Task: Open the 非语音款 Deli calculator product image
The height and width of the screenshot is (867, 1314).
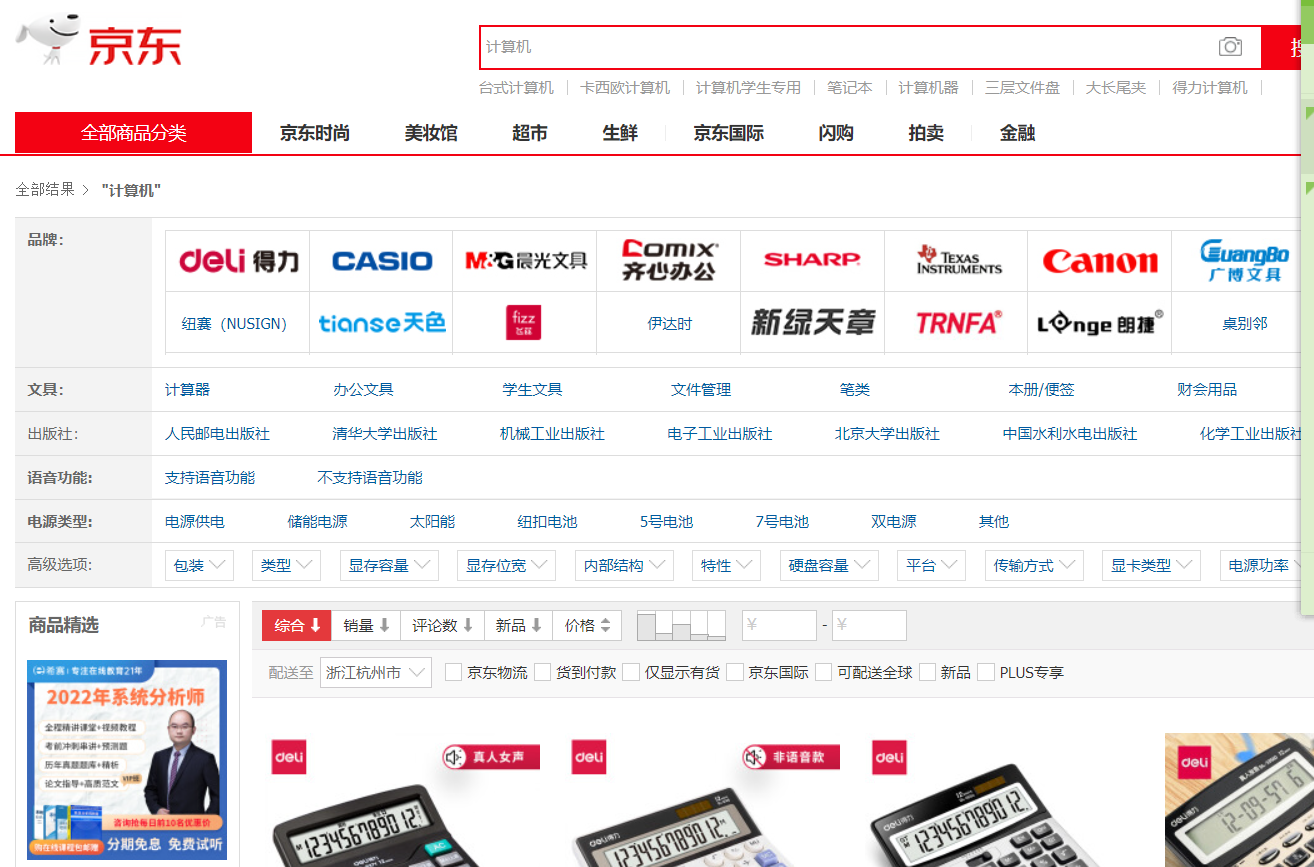Action: coord(707,801)
